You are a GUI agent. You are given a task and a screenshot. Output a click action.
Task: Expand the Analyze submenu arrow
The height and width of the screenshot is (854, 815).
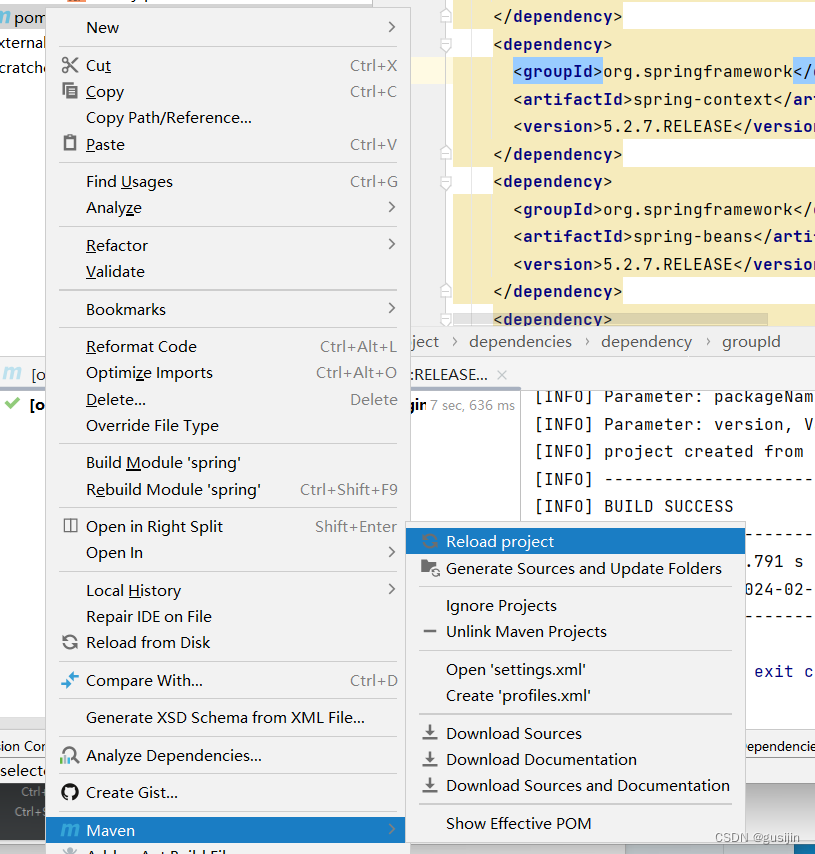click(x=391, y=207)
